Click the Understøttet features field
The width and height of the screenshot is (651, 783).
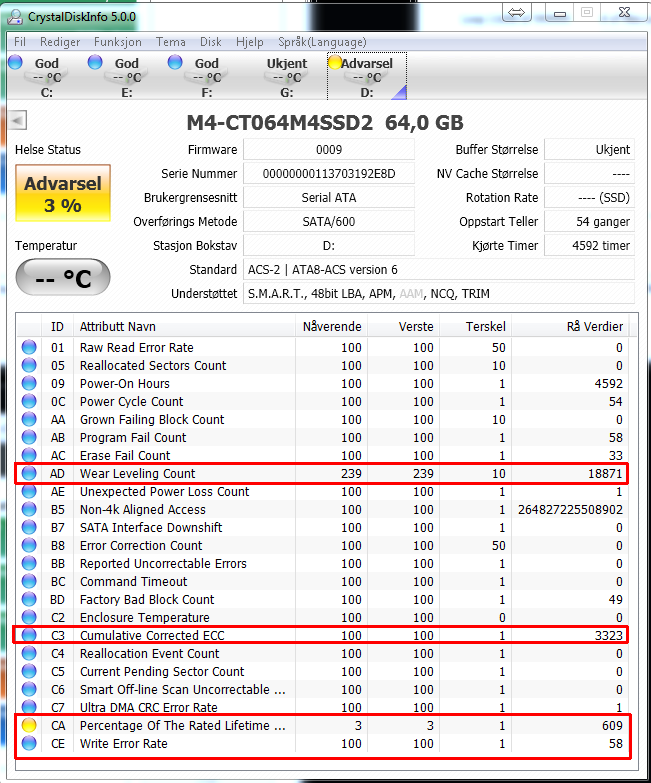point(439,294)
